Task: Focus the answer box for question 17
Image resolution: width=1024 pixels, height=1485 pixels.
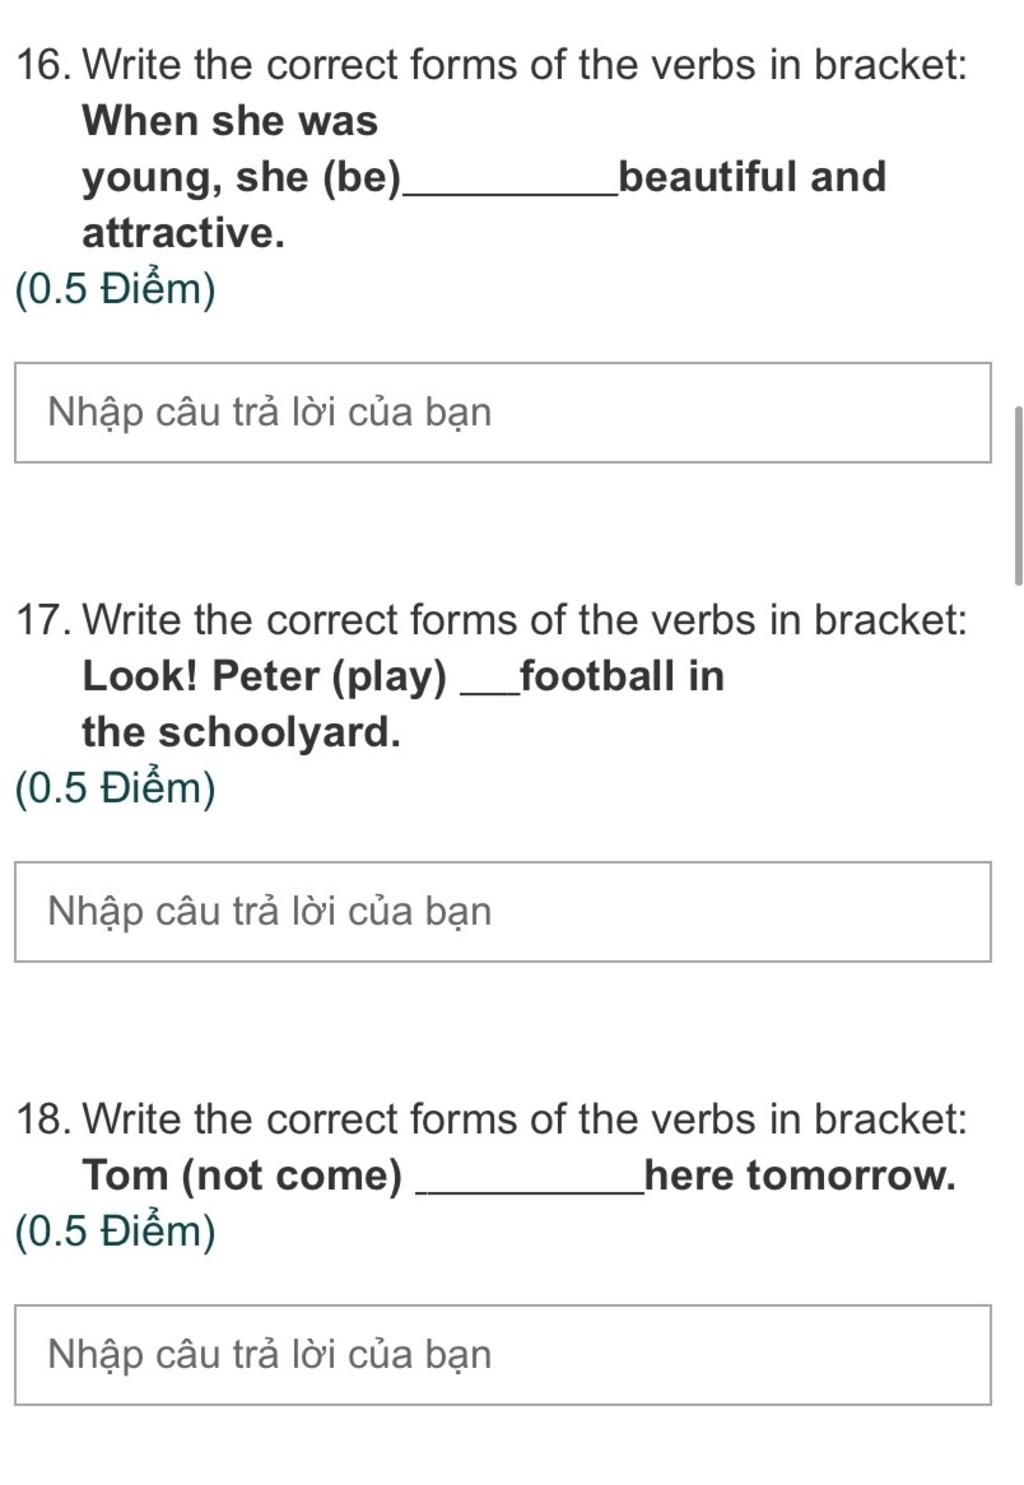Action: 503,911
